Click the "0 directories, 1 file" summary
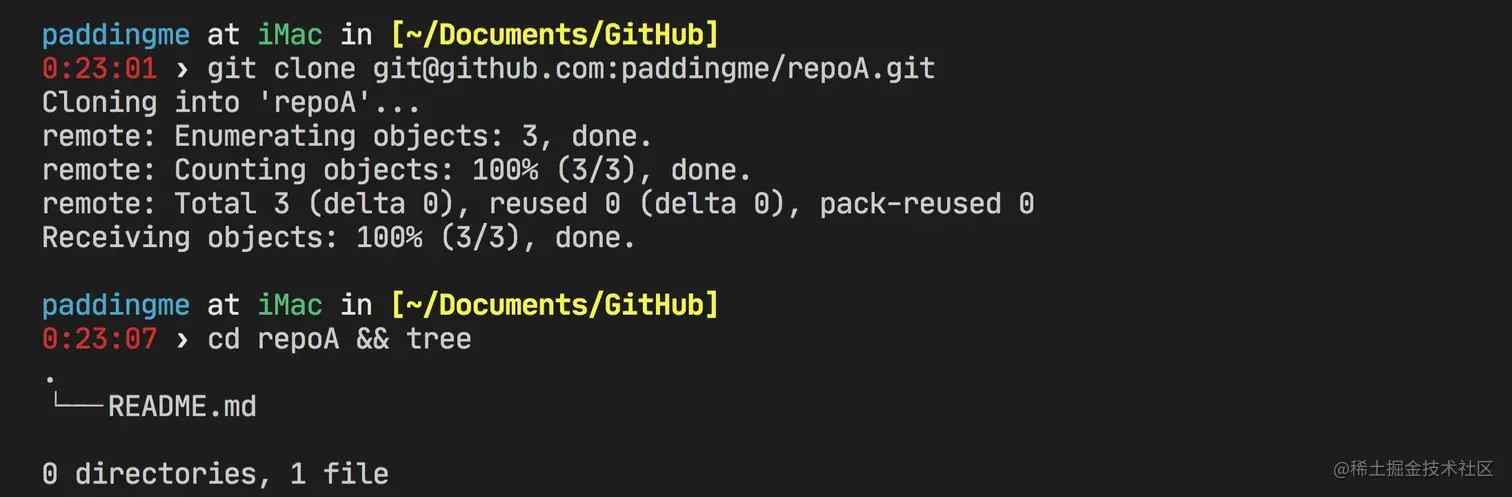This screenshot has width=1512, height=497. pos(215,473)
